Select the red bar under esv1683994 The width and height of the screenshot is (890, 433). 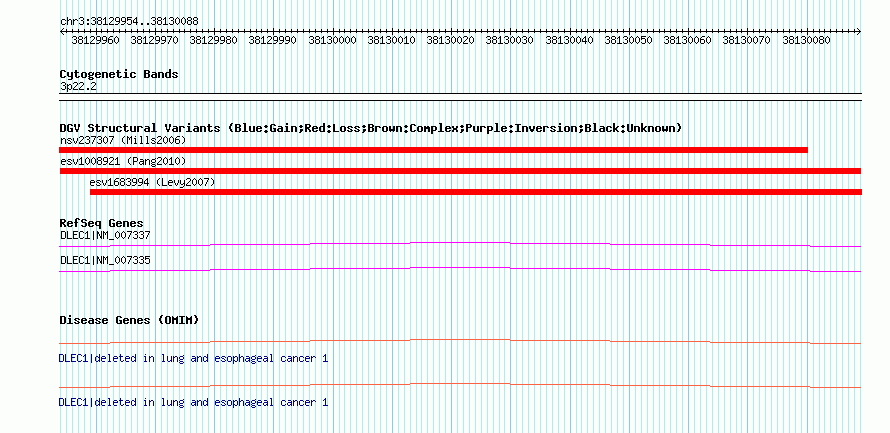point(476,192)
